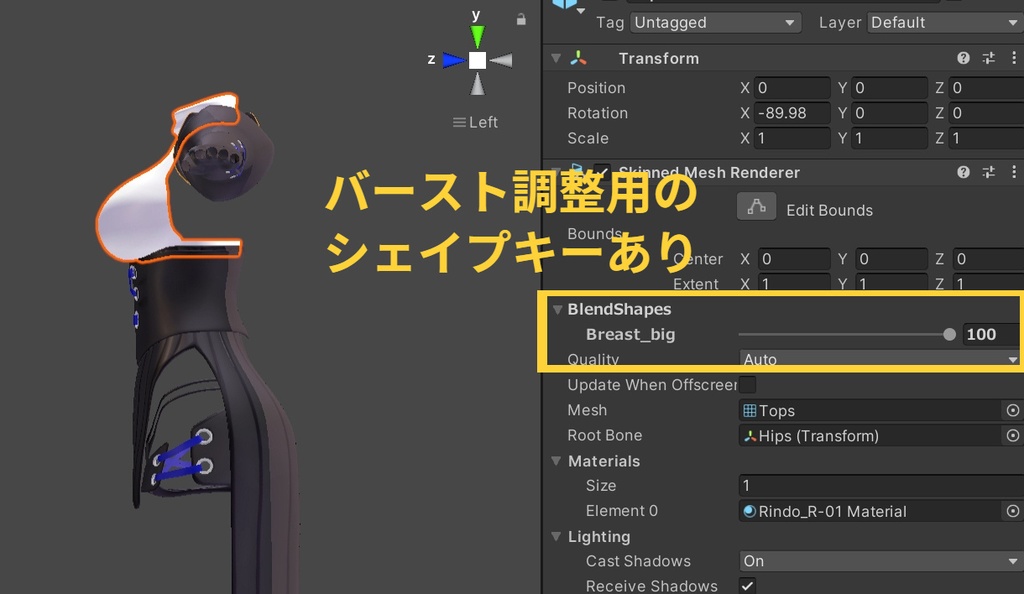Click the Bounds Center X field
The image size is (1024, 594).
click(794, 259)
